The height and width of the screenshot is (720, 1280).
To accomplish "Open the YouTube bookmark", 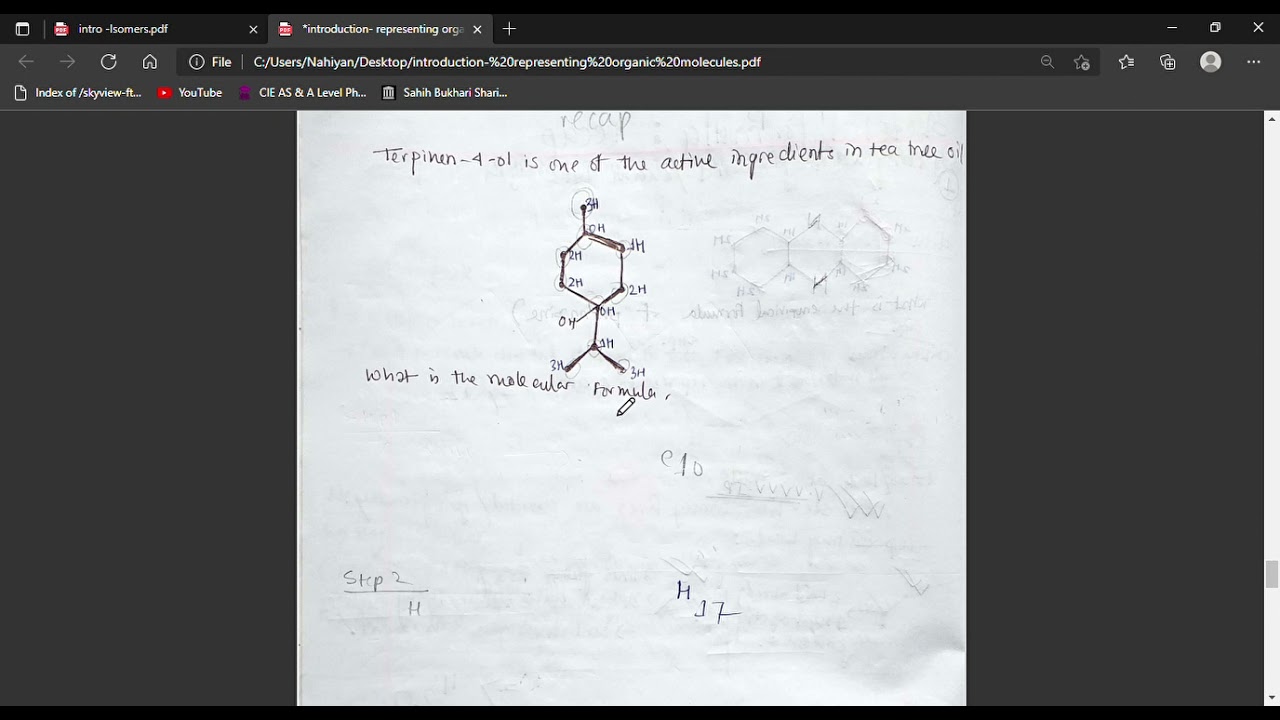I will tap(190, 93).
